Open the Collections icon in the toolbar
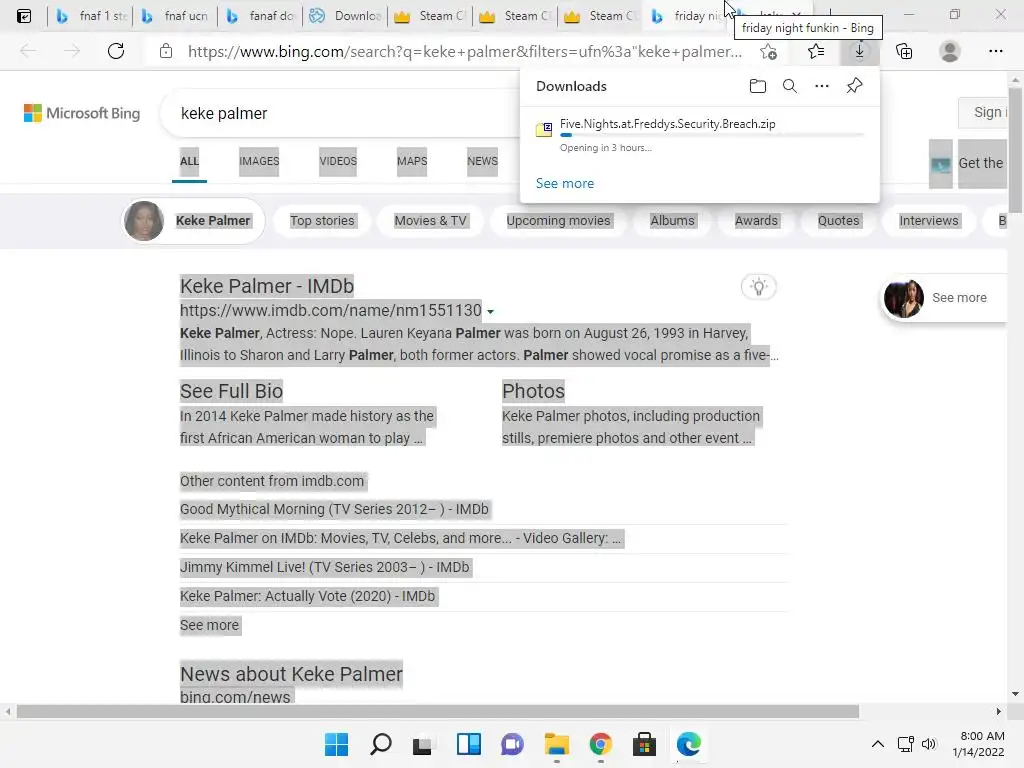 click(x=904, y=51)
